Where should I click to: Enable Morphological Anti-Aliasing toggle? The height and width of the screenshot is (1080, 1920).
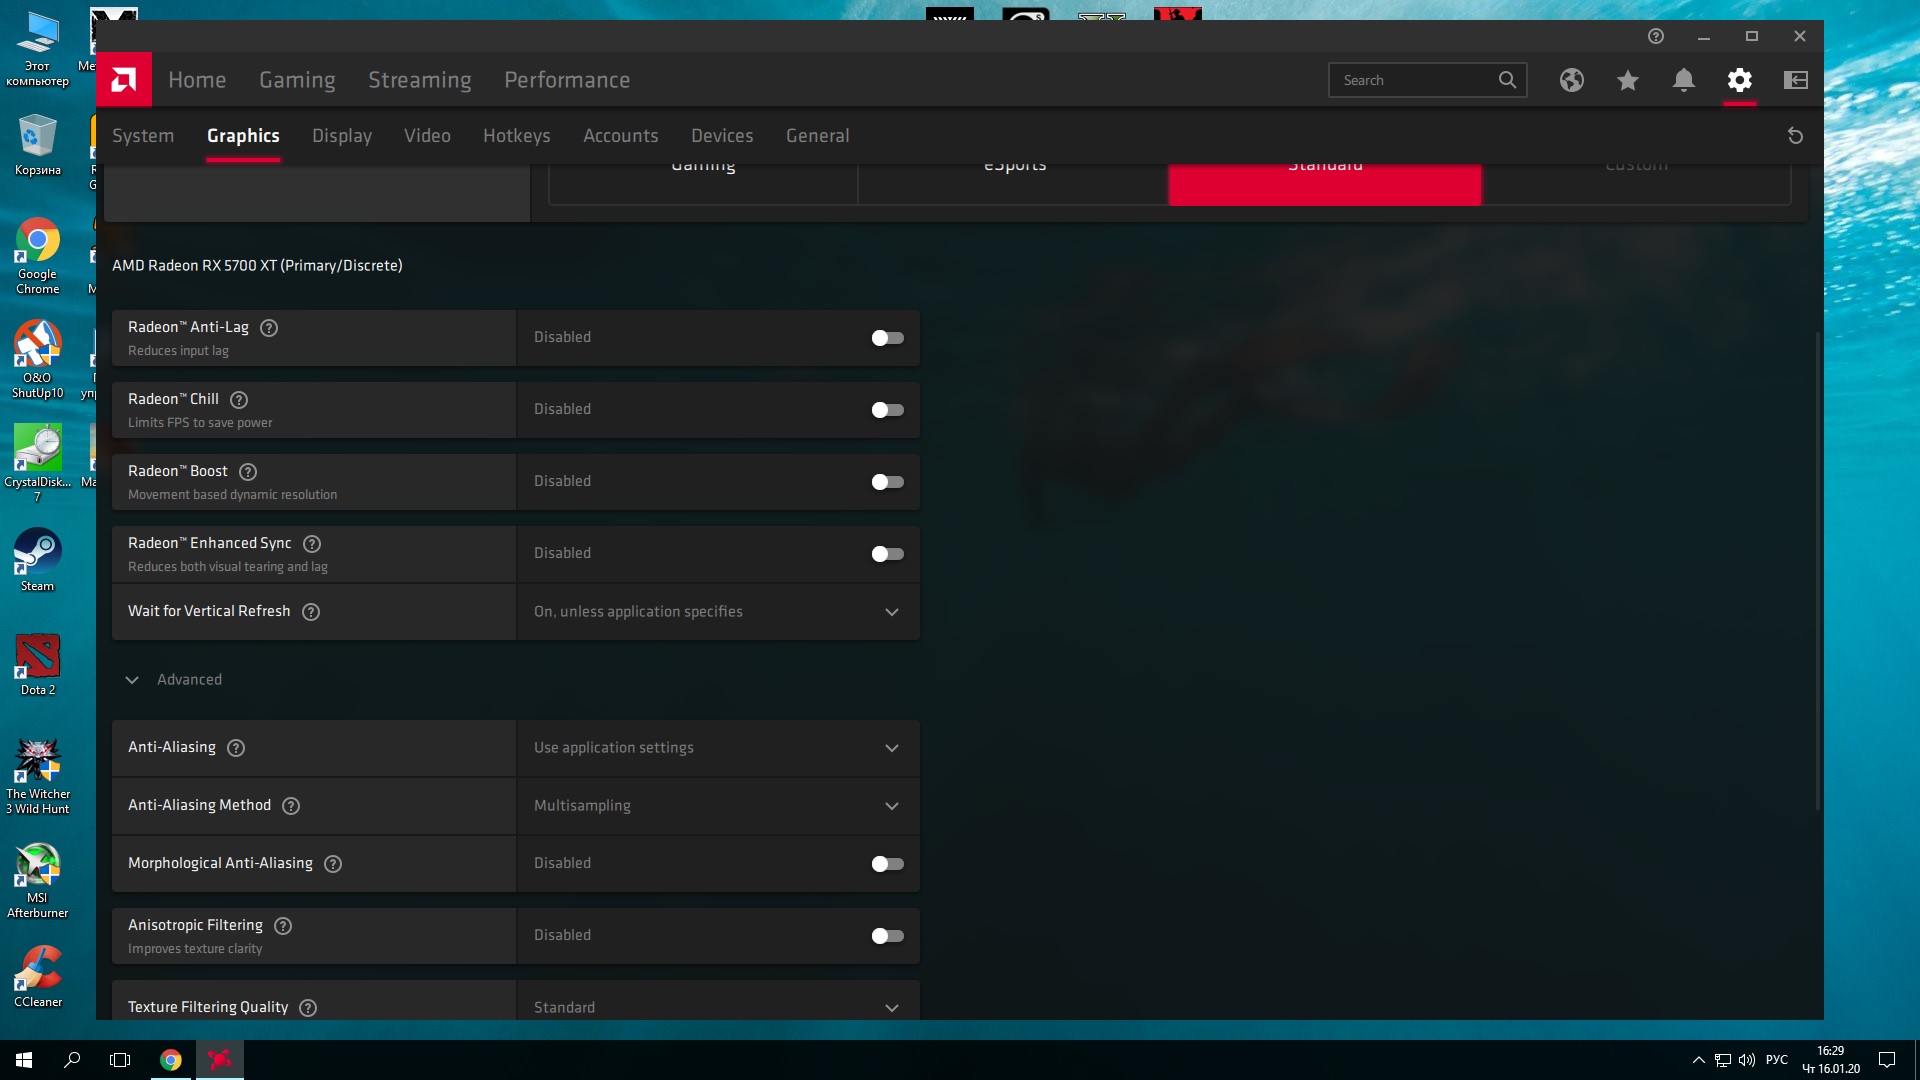tap(887, 864)
